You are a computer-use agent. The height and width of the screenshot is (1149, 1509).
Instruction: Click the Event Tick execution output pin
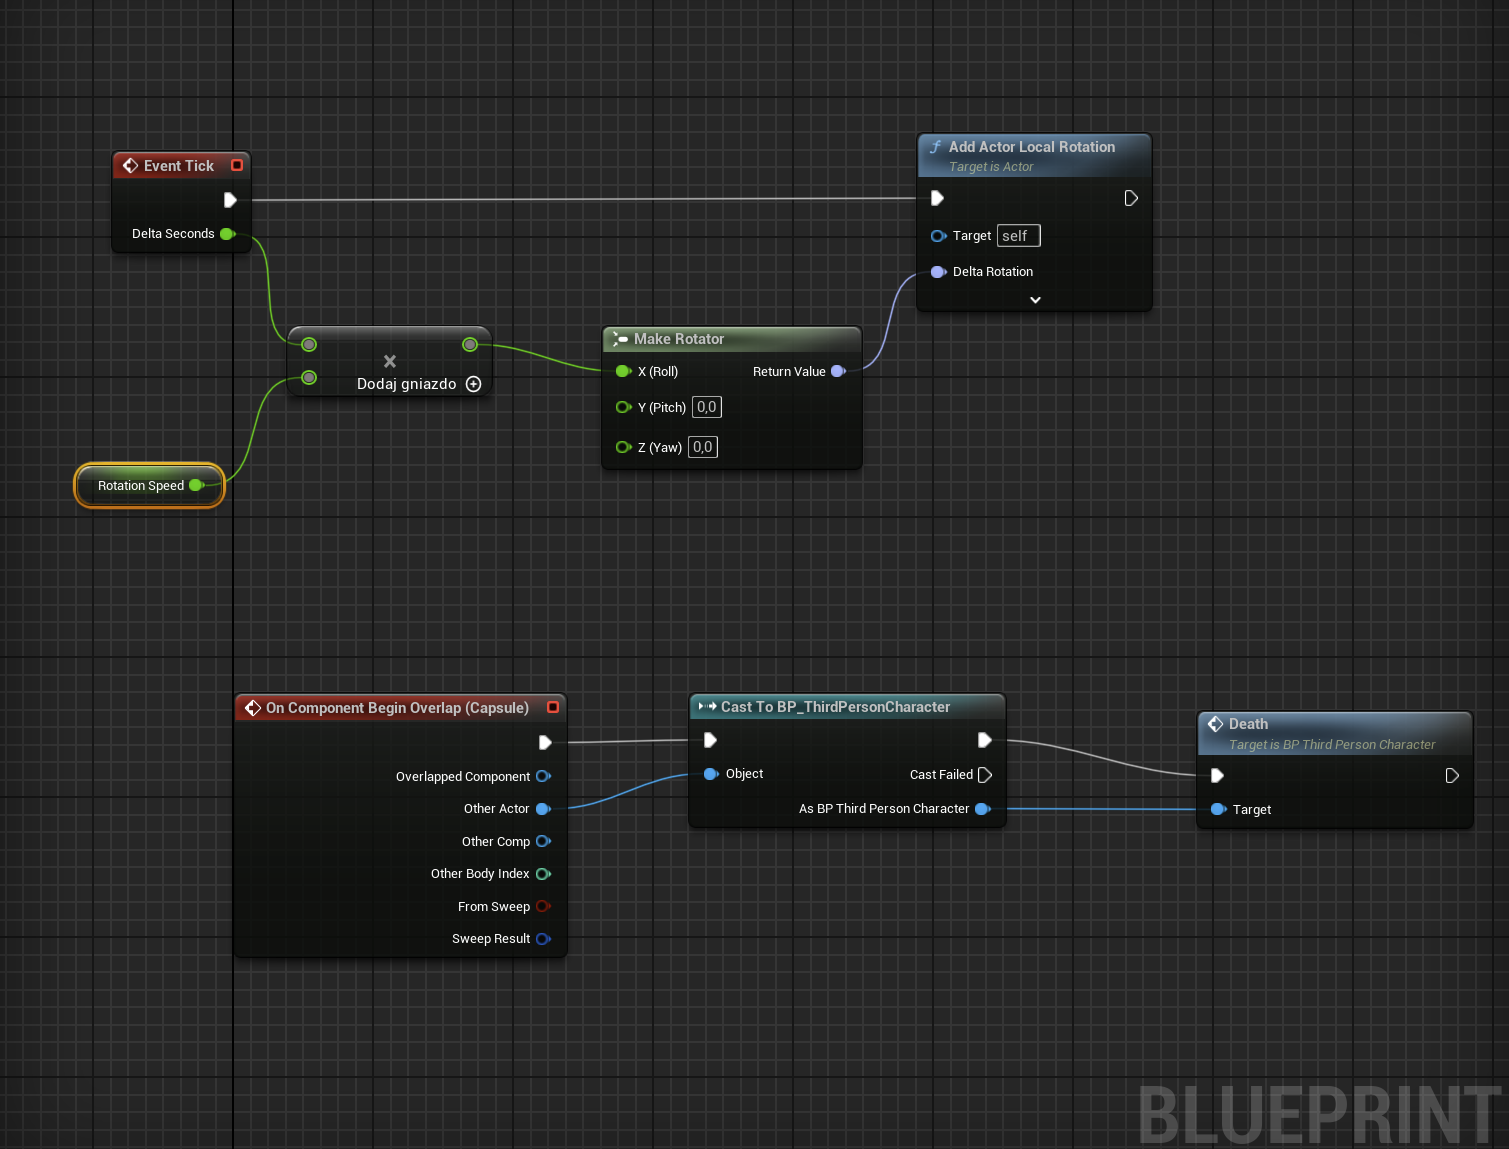click(x=230, y=200)
